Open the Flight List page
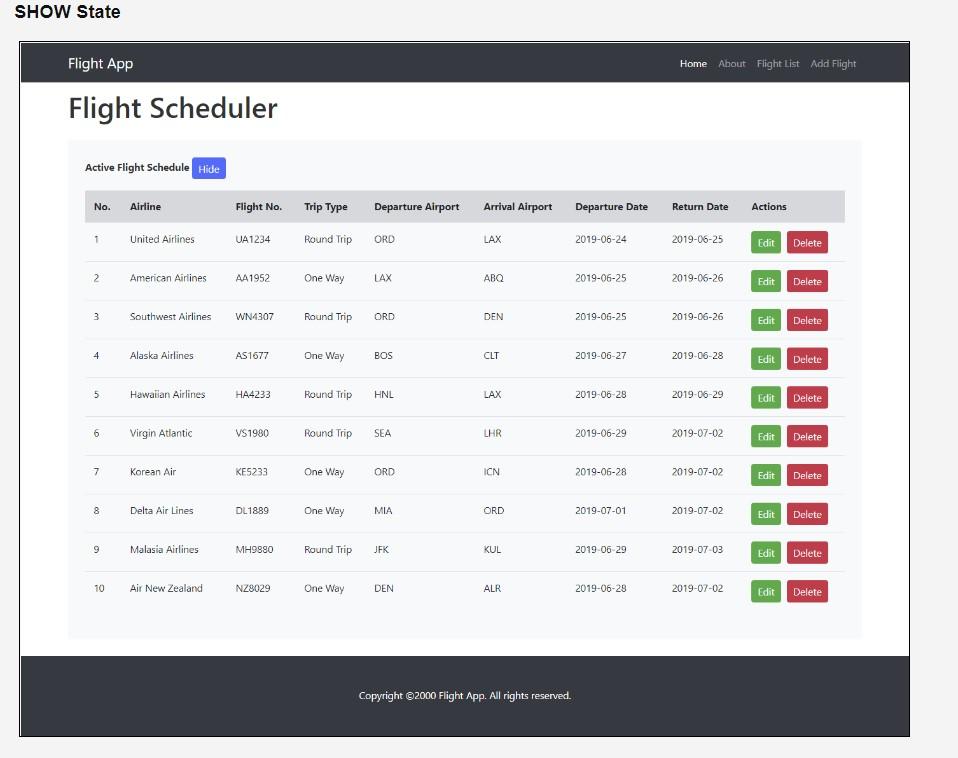 pyautogui.click(x=778, y=63)
